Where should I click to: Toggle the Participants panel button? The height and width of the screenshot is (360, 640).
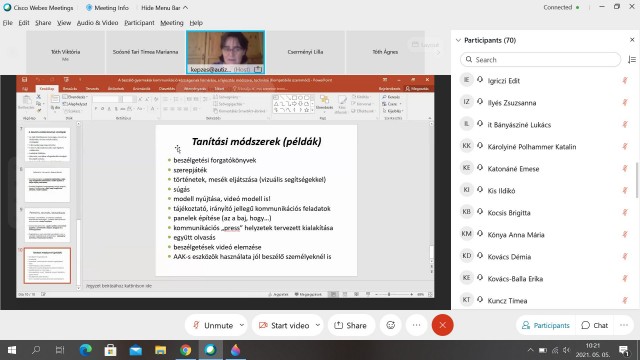coord(545,325)
